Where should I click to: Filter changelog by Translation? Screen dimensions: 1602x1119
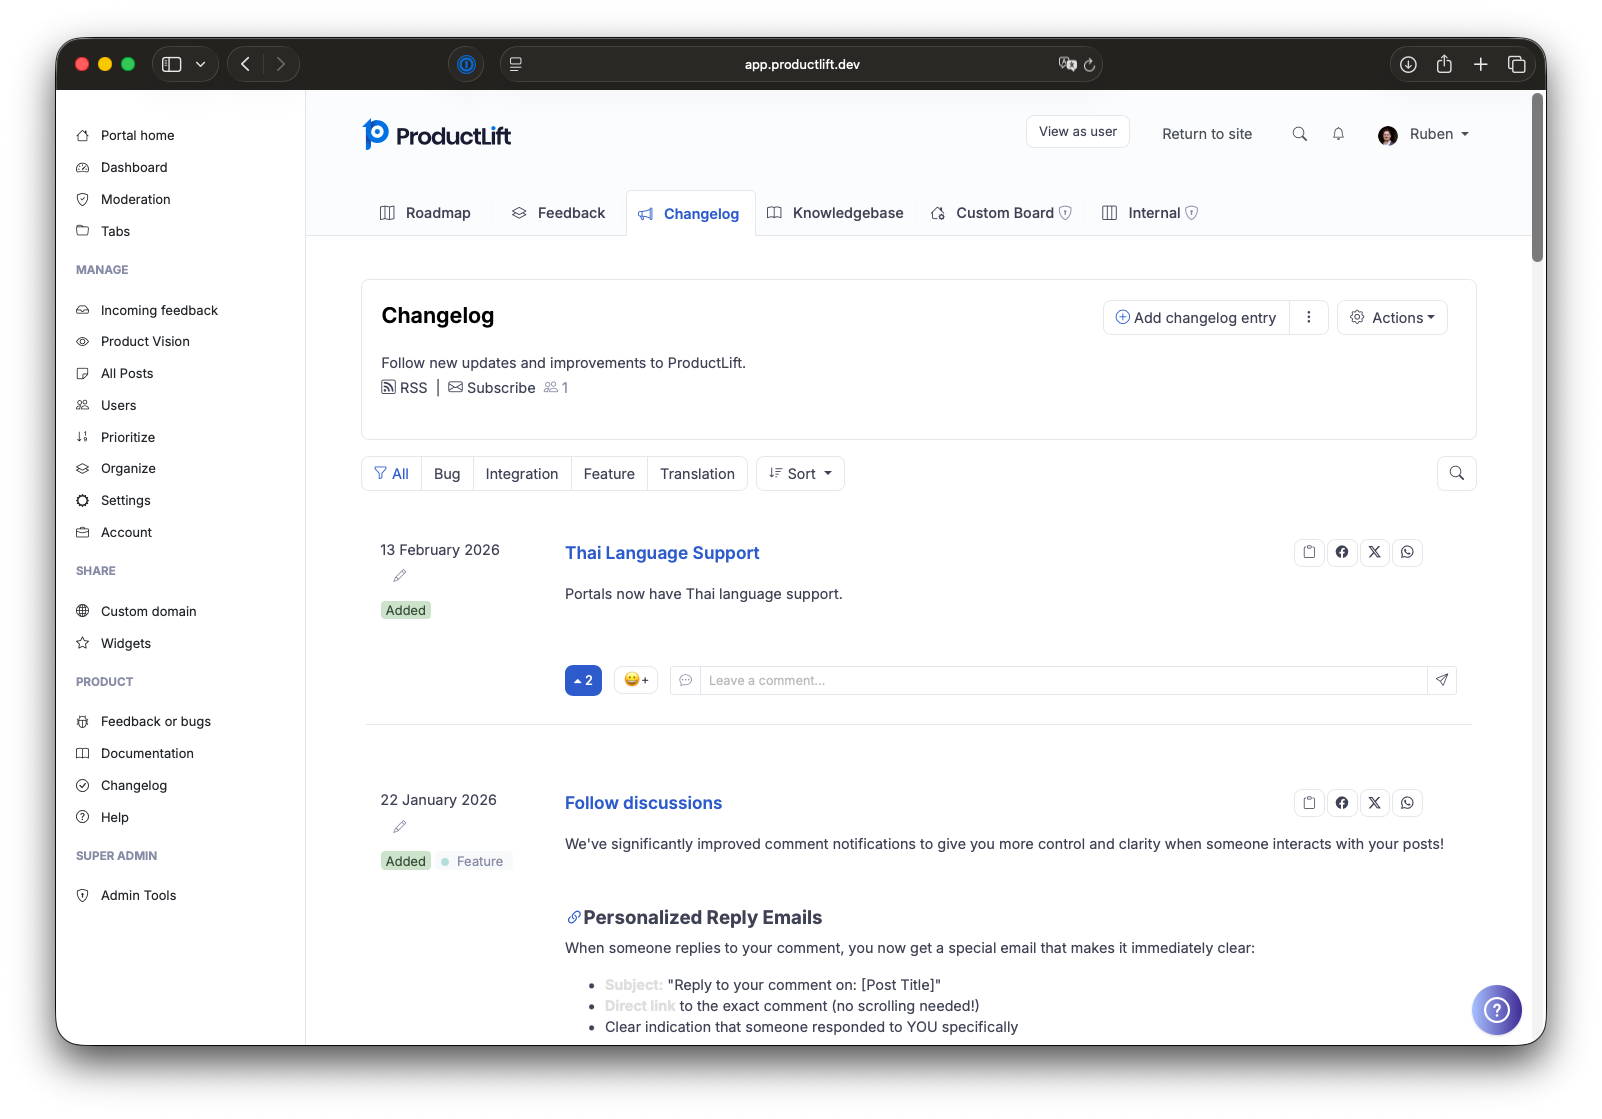(697, 474)
